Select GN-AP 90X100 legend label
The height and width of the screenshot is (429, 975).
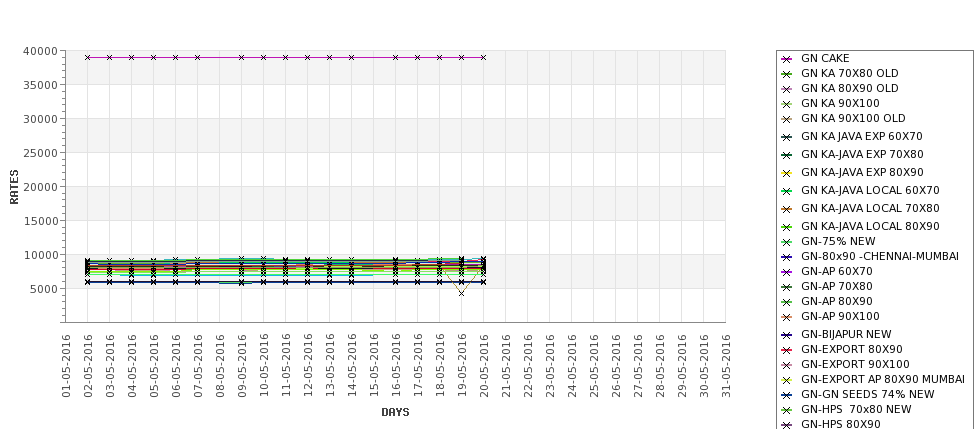[840, 316]
